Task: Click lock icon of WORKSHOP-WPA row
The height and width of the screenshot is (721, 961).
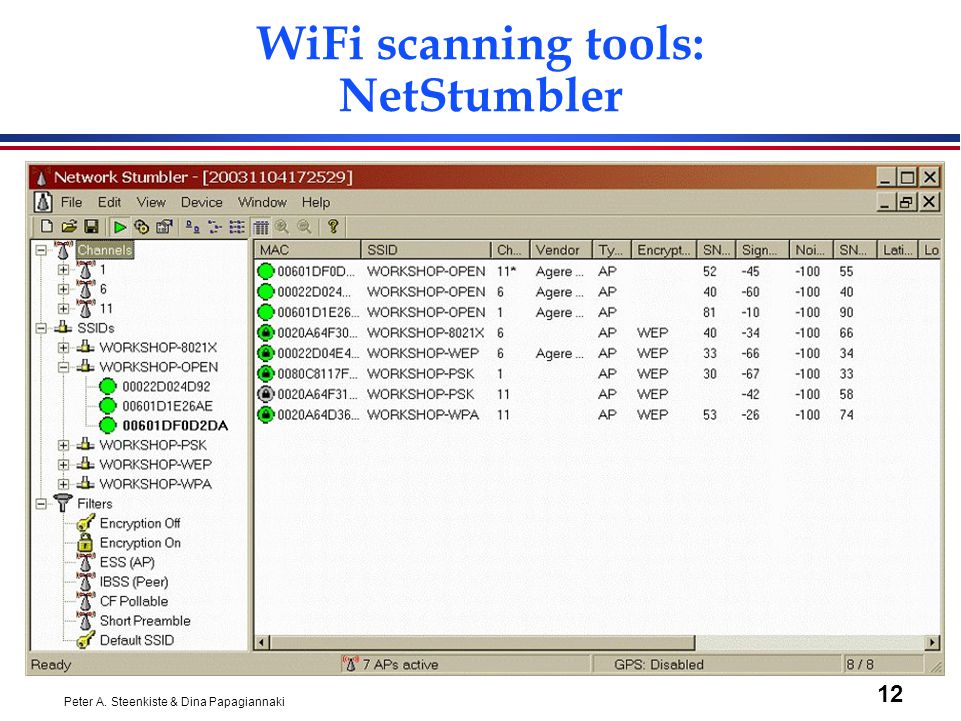Action: pos(265,415)
